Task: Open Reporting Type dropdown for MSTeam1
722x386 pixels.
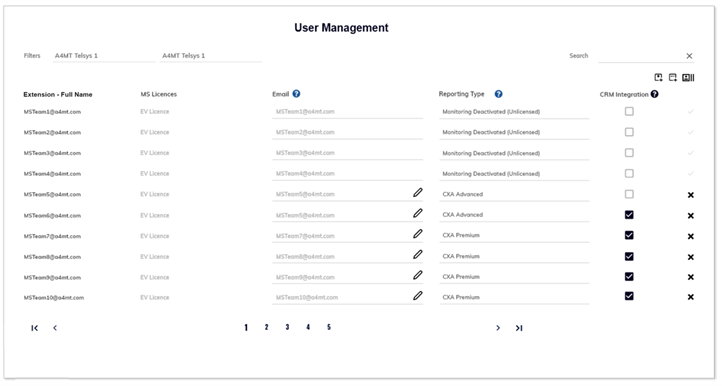Action: [514, 112]
